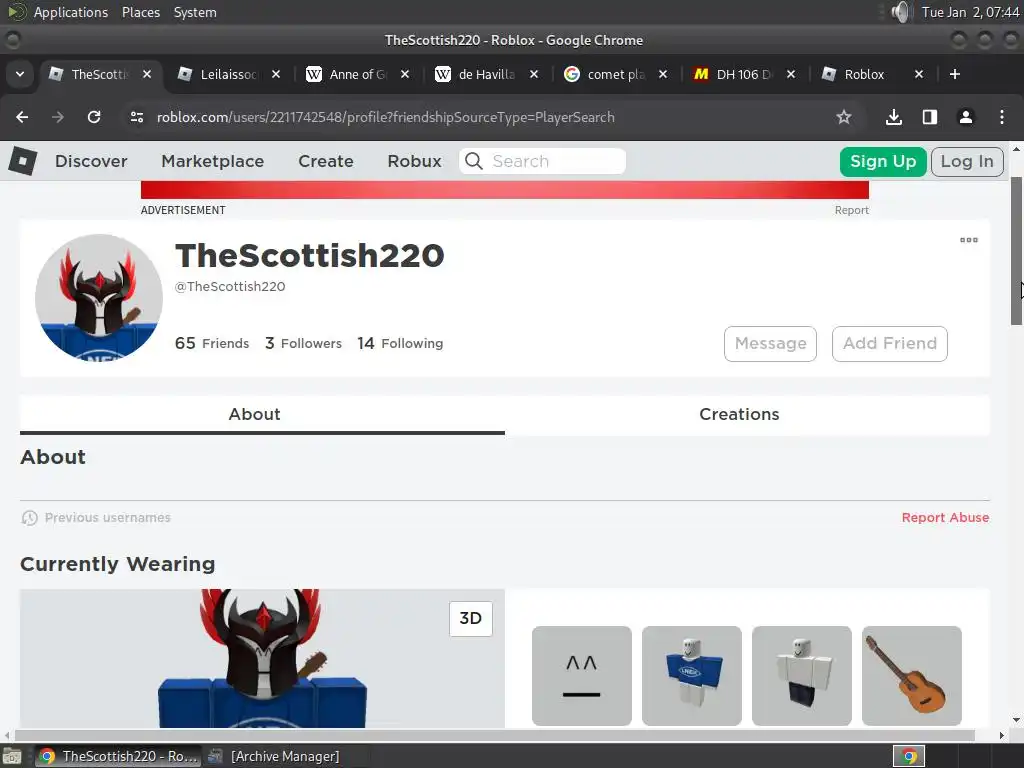The width and height of the screenshot is (1024, 768).
Task: Open the ^^ face item thumbnail
Action: [x=582, y=676]
